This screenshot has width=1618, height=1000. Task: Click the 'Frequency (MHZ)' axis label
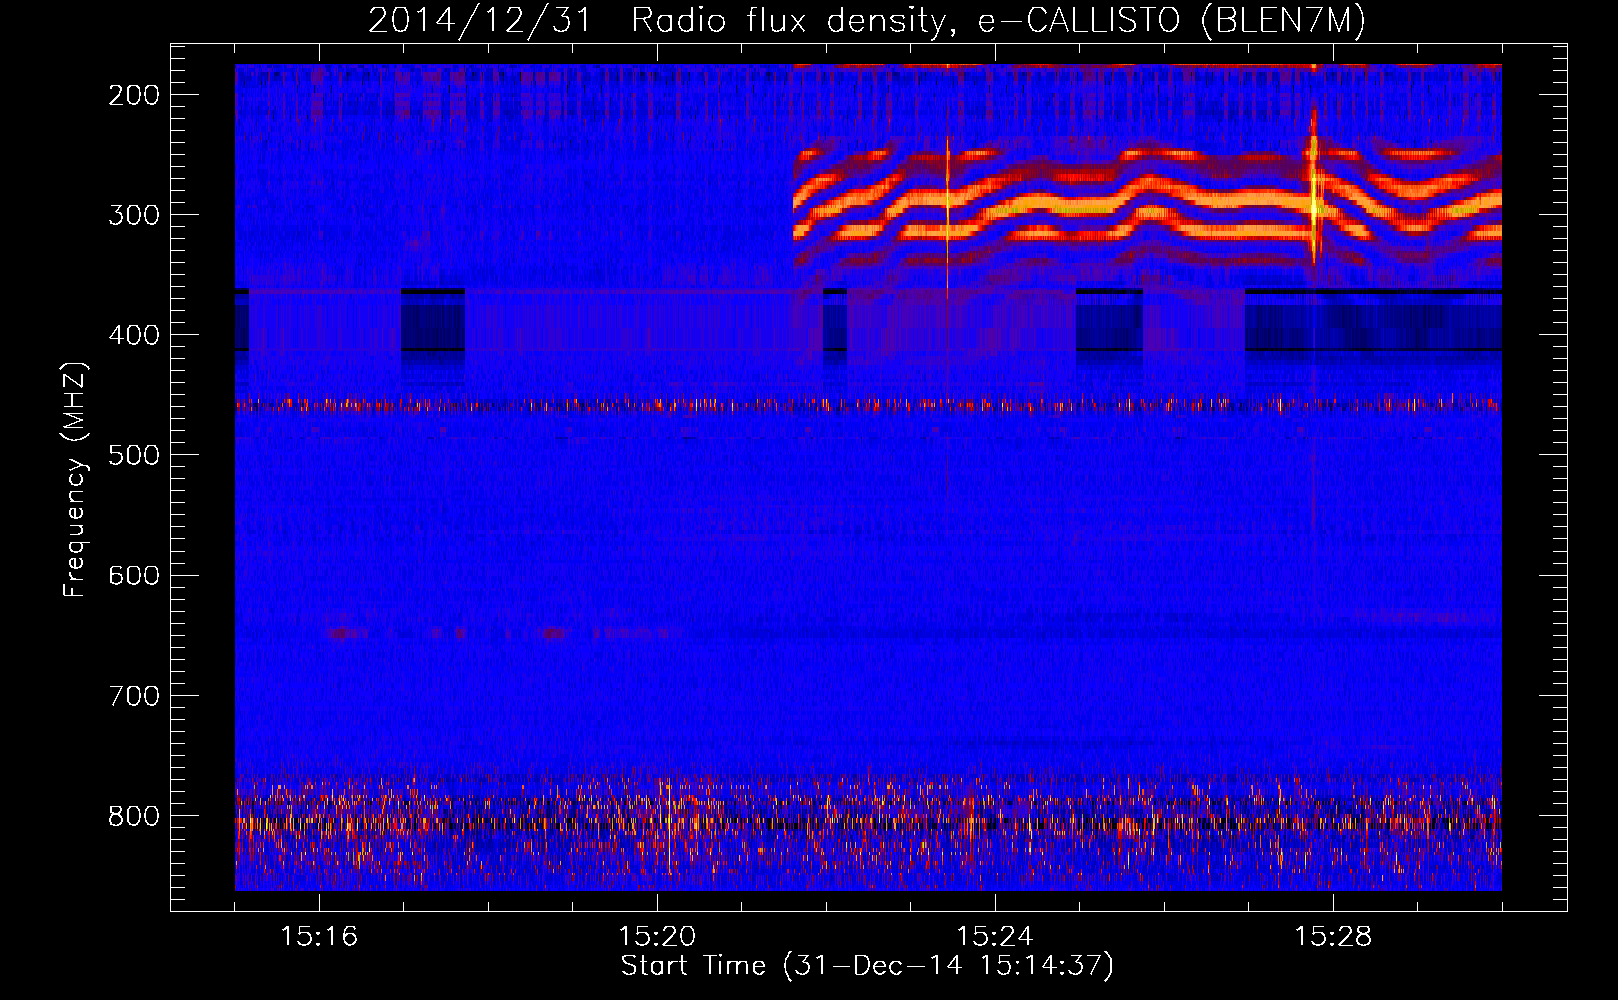pos(75,479)
